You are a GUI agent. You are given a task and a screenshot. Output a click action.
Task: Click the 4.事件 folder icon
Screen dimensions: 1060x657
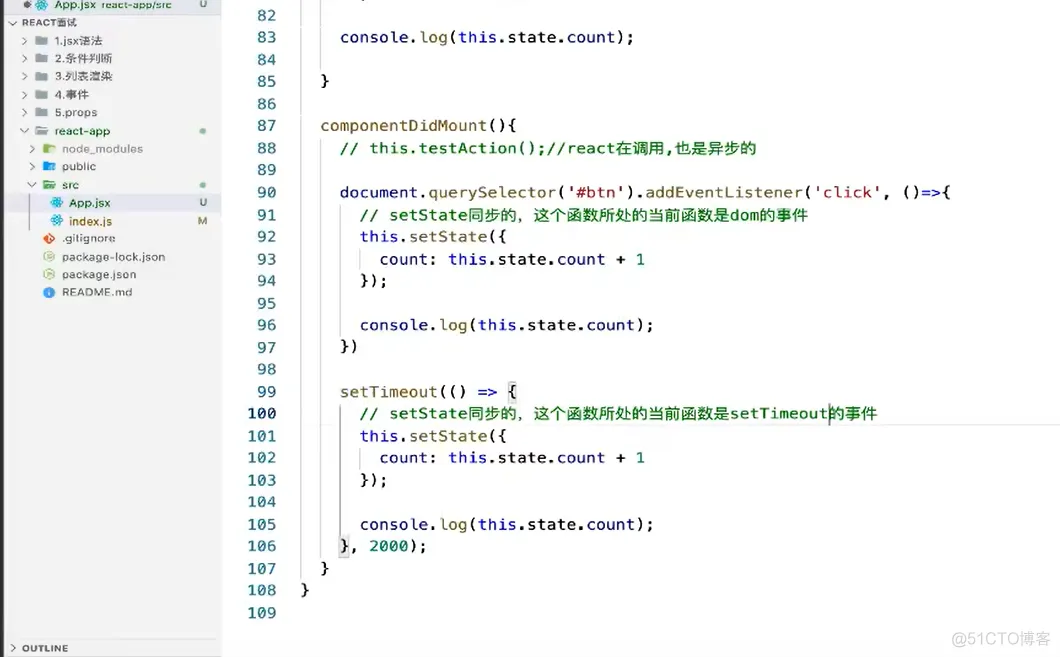(x=41, y=95)
